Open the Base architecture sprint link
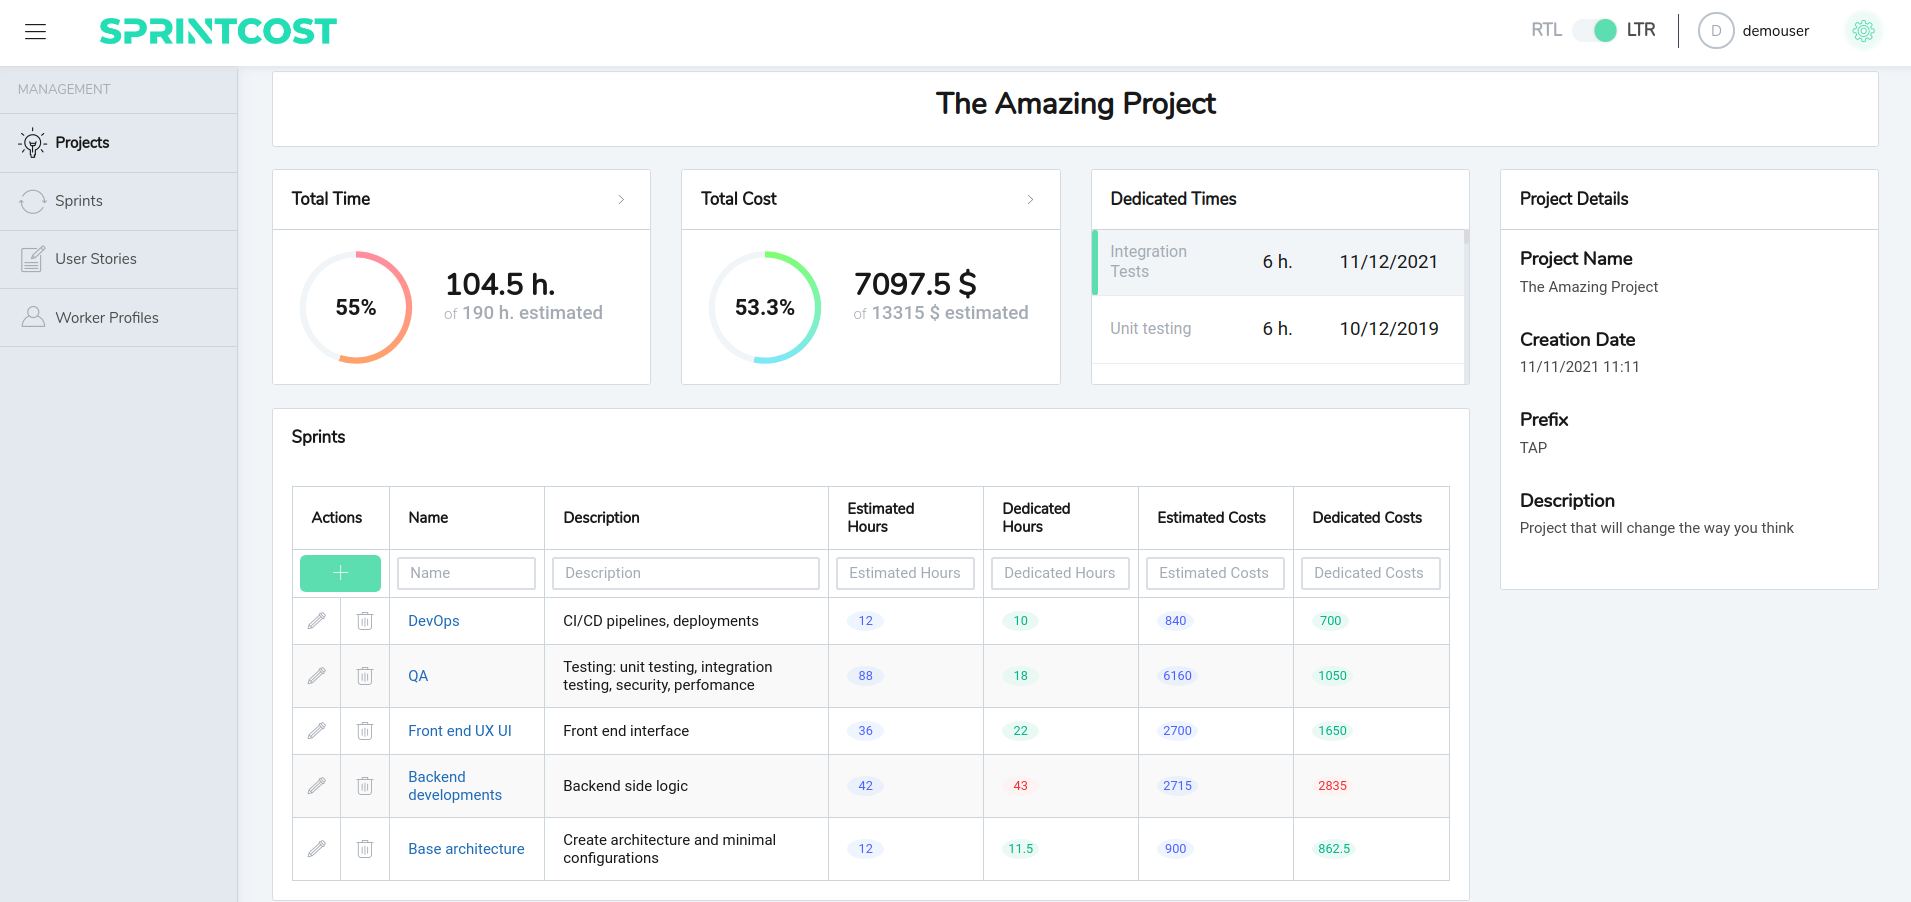The image size is (1911, 902). point(466,849)
